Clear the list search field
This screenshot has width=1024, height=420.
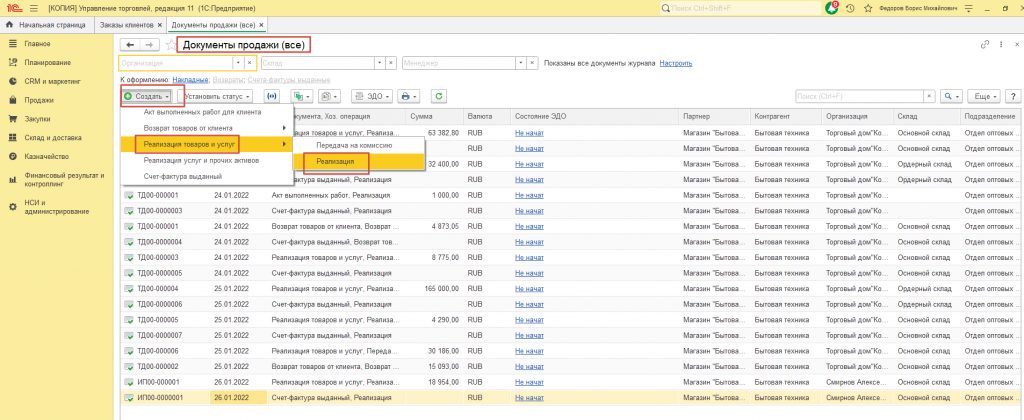930,96
